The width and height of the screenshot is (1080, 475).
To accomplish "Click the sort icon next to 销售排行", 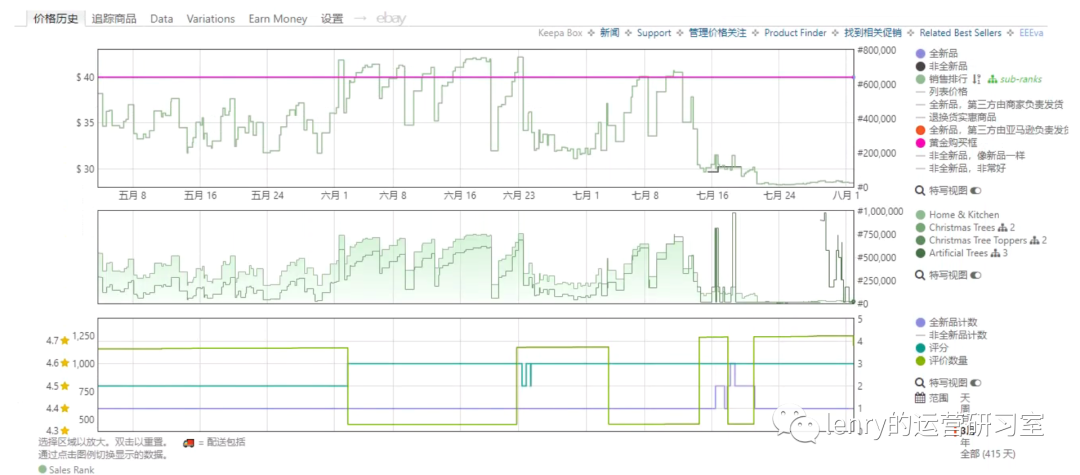I will (x=977, y=79).
